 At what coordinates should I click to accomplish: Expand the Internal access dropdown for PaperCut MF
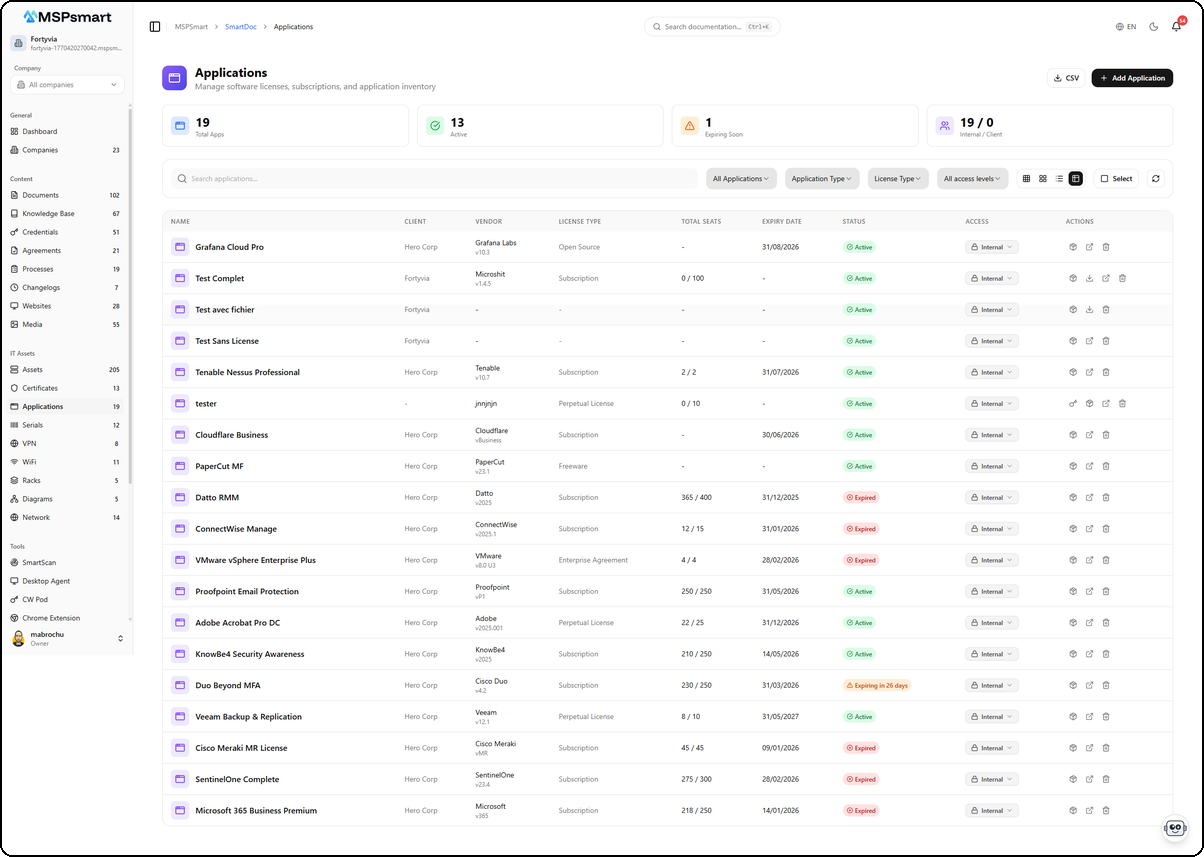[x=991, y=466]
